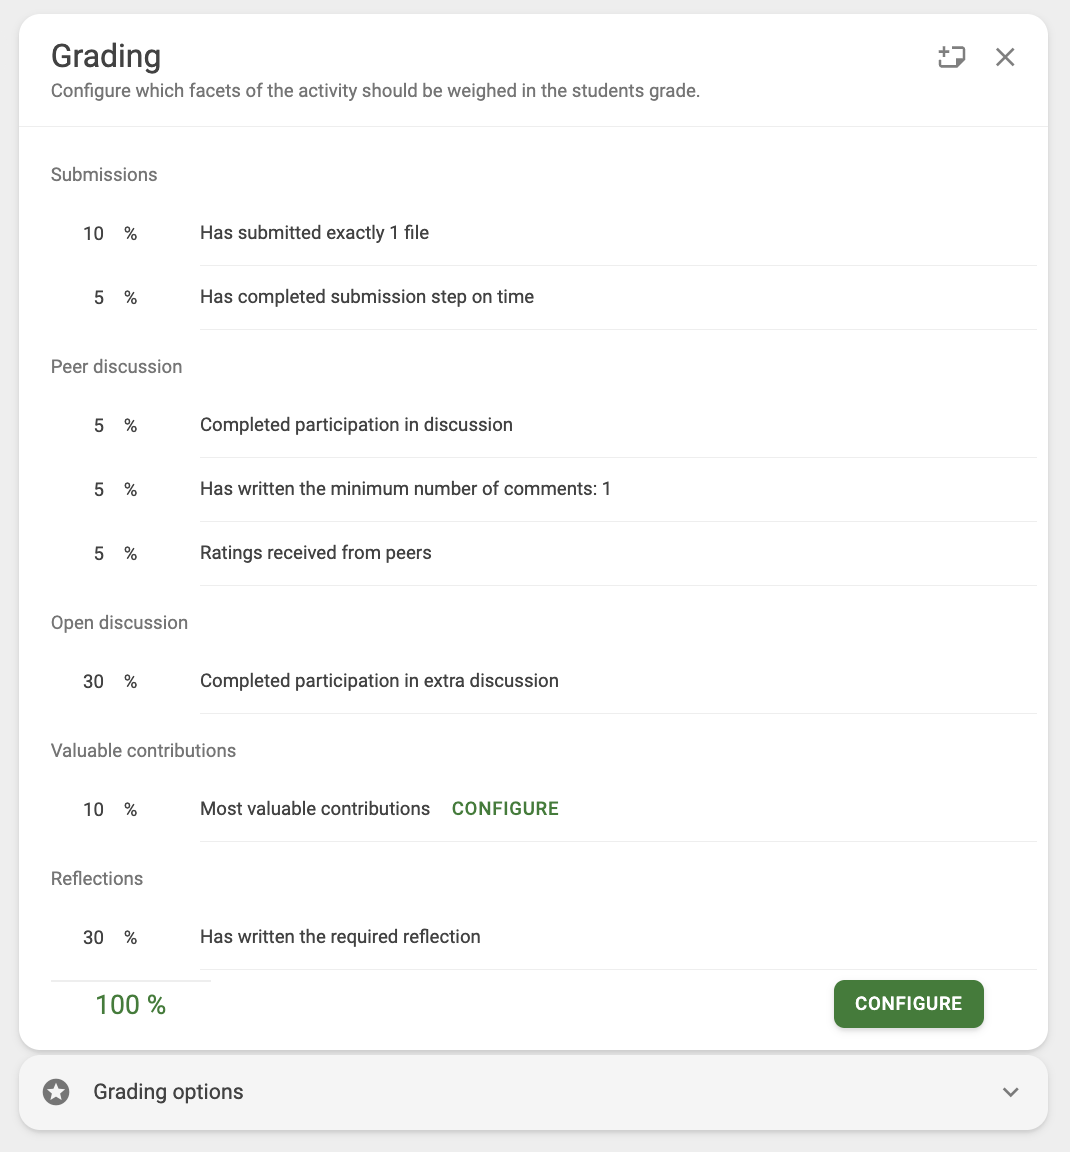
Task: Edit percentage for exactly 1 file submitted
Action: point(93,234)
